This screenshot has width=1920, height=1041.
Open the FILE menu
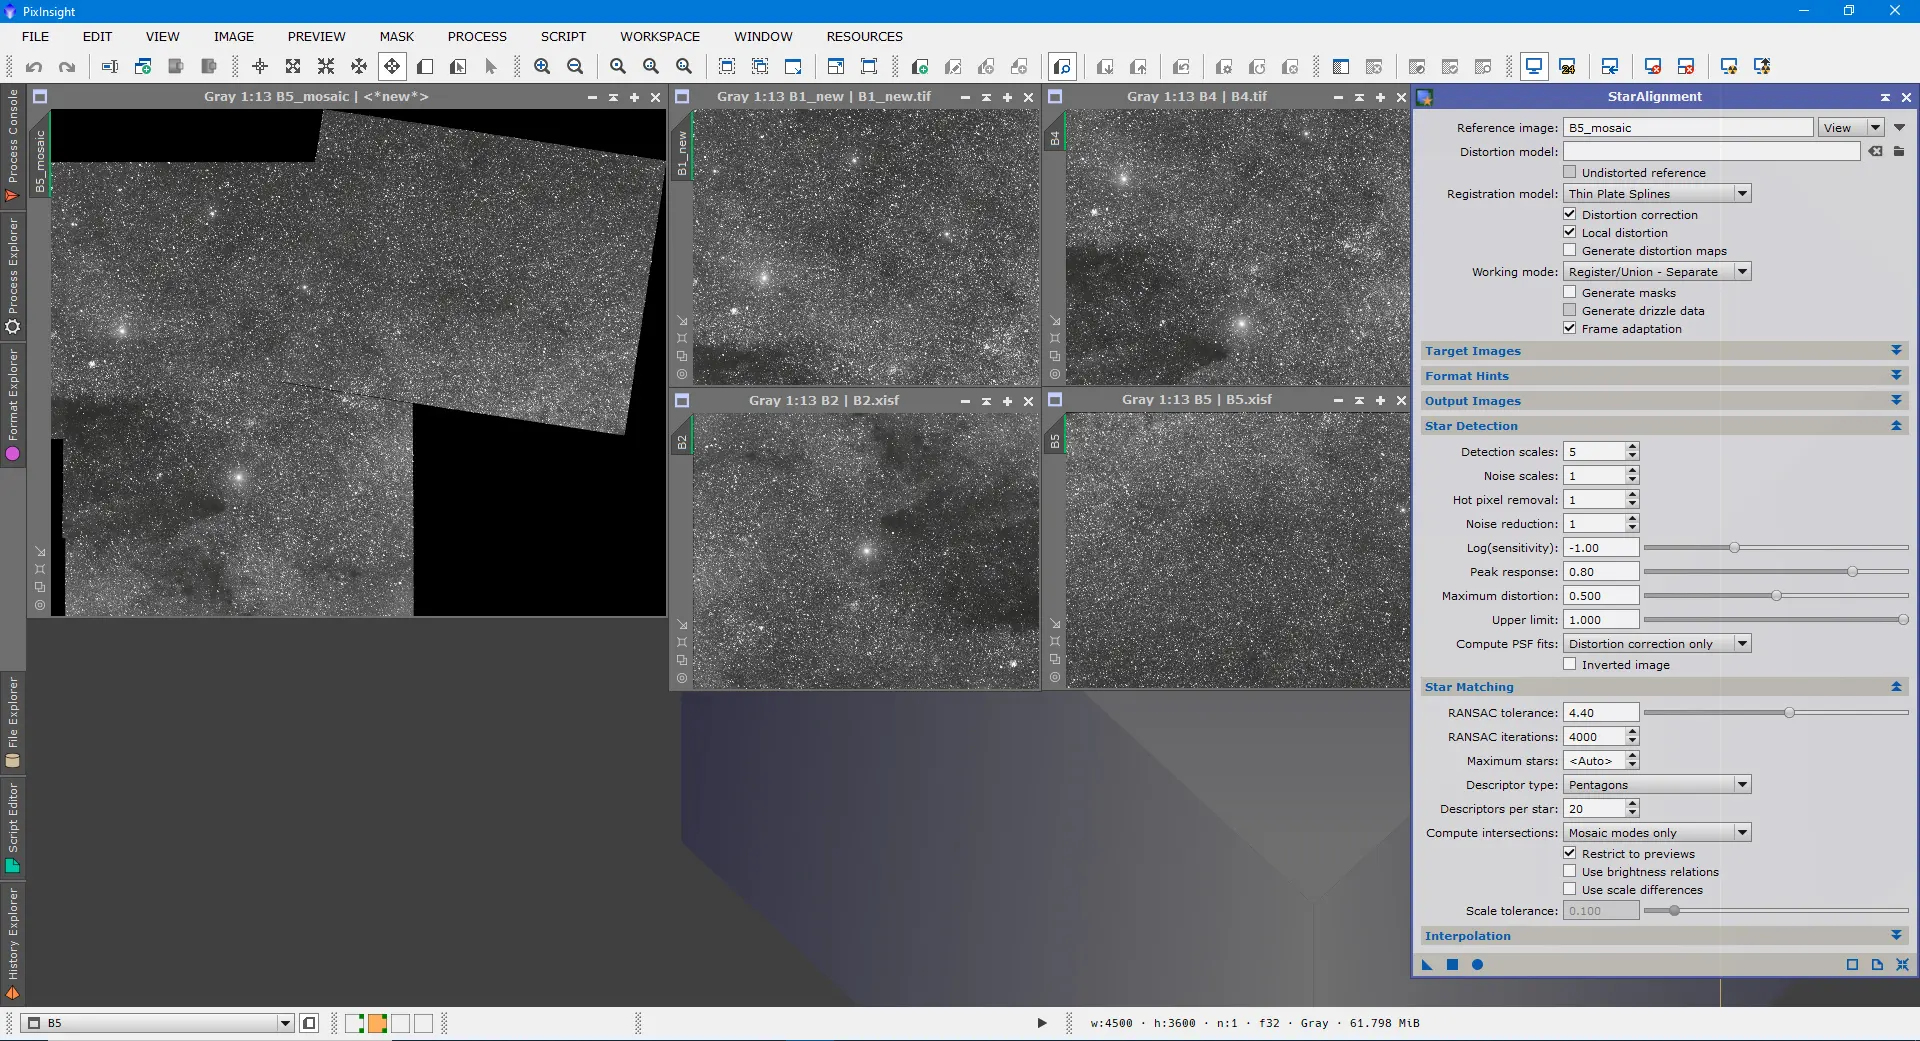35,36
